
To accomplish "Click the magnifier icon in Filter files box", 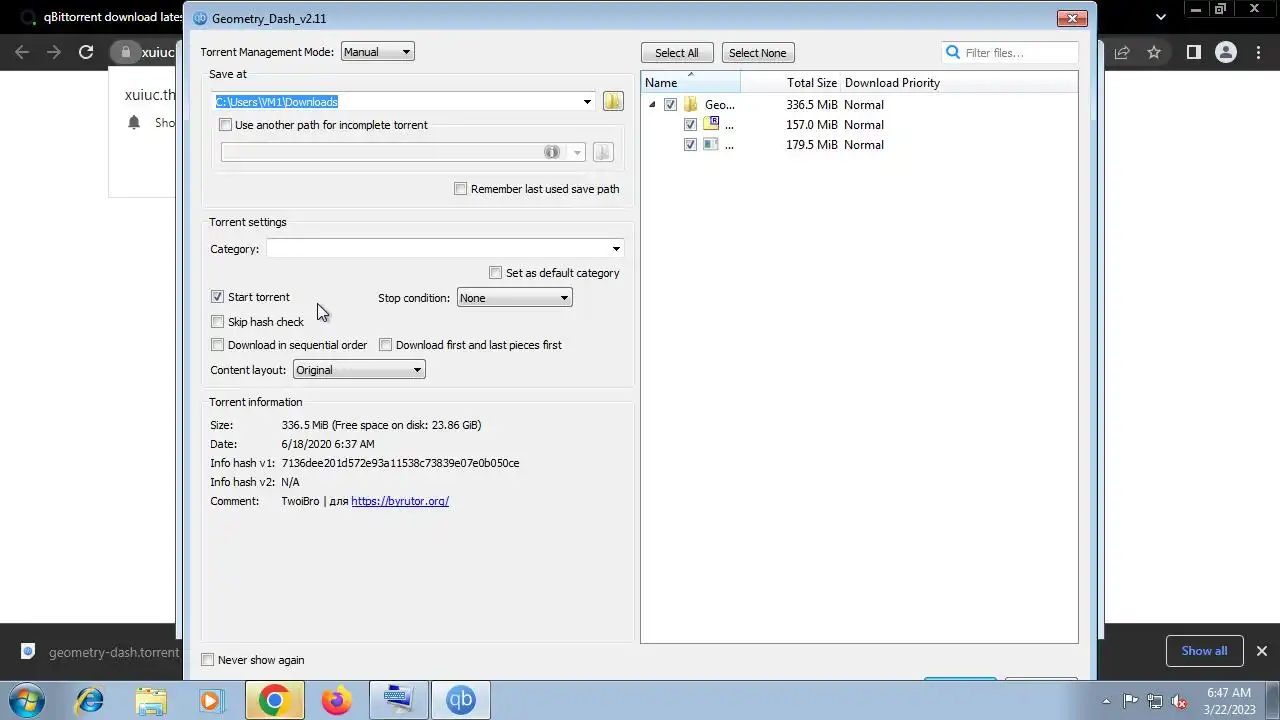I will (x=953, y=52).
